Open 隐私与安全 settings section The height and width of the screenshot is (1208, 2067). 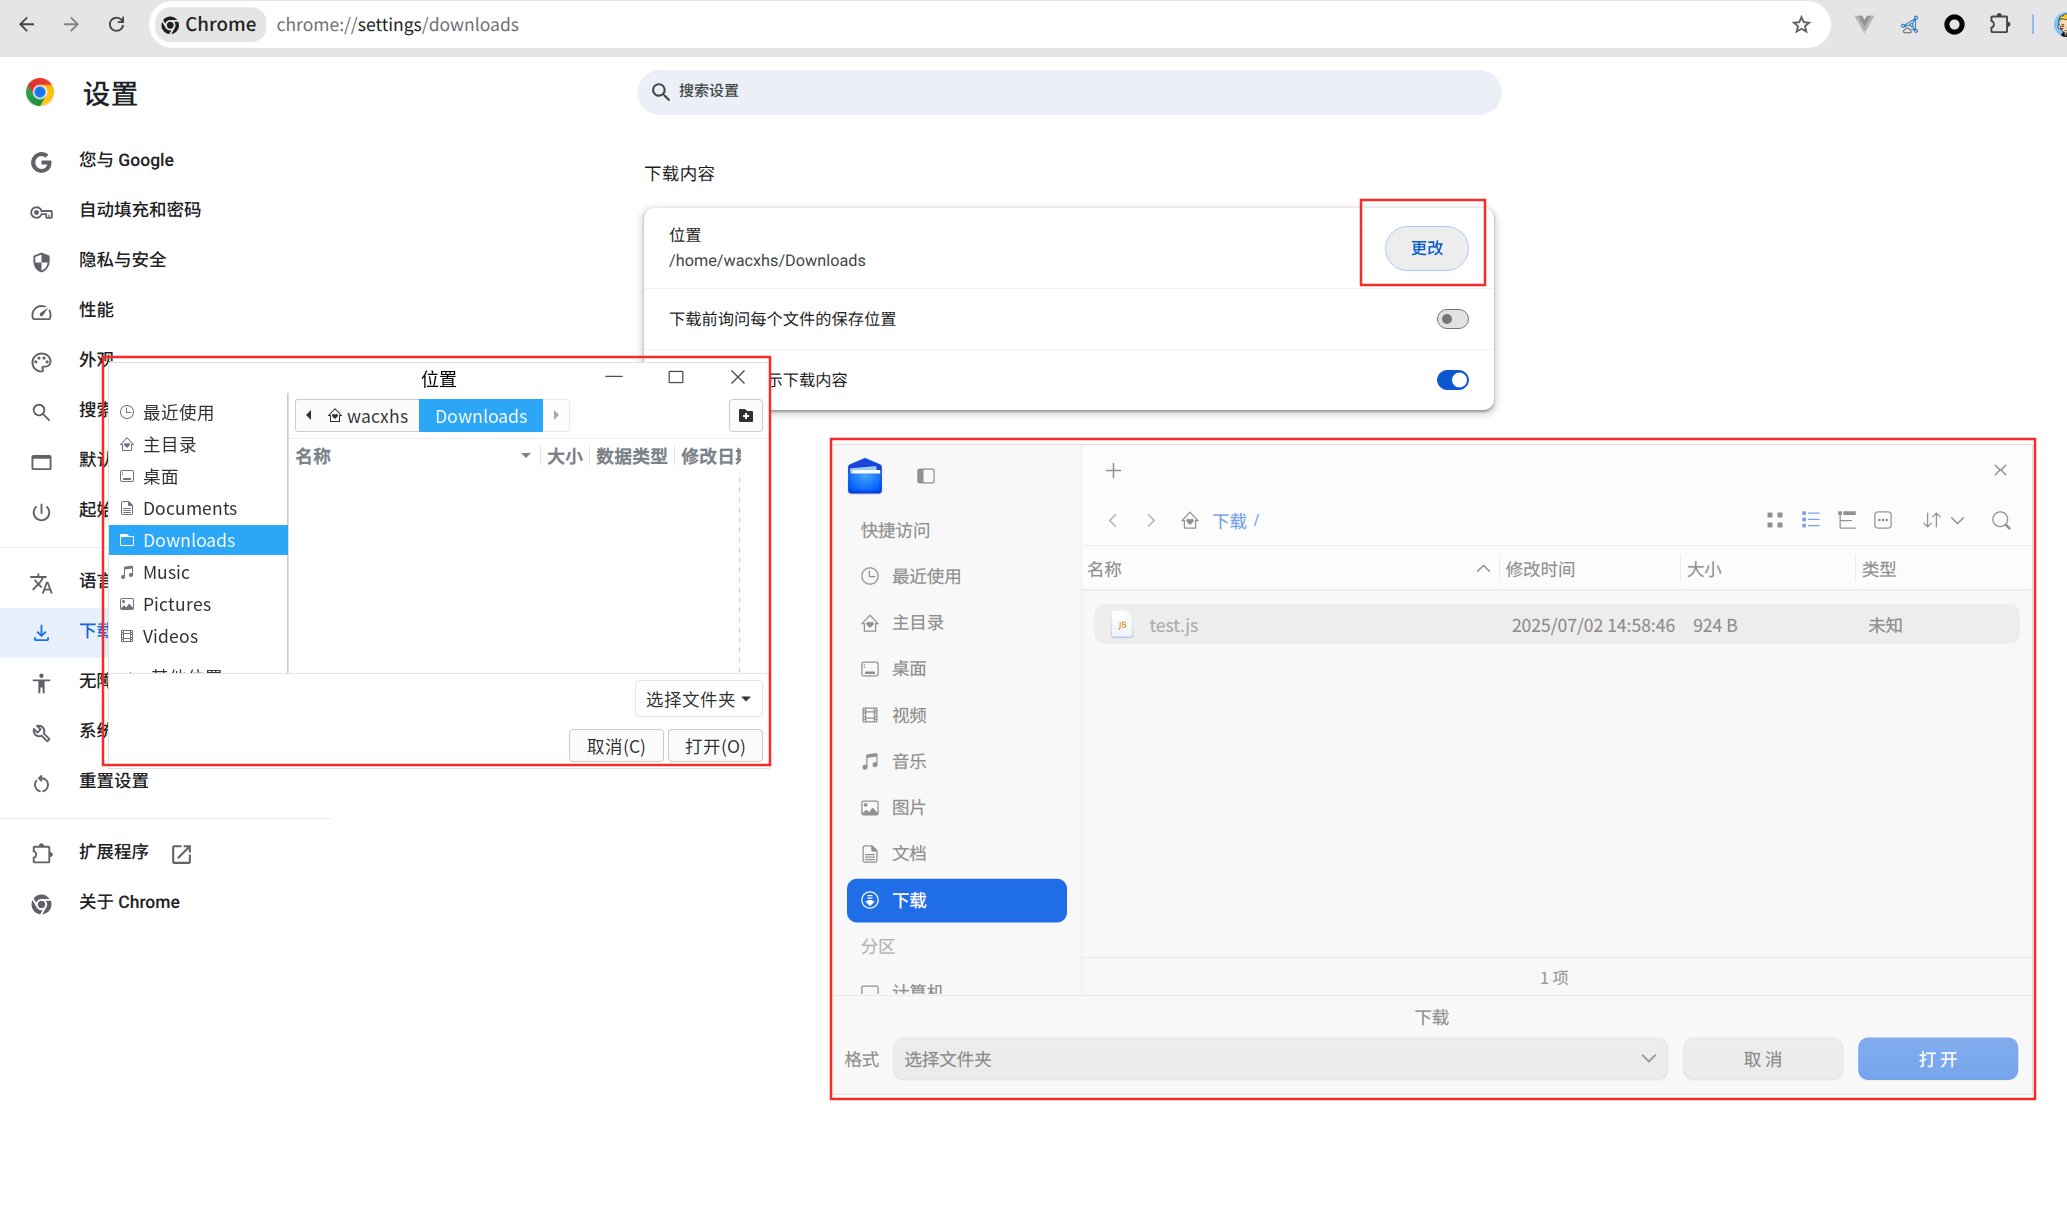click(x=123, y=260)
